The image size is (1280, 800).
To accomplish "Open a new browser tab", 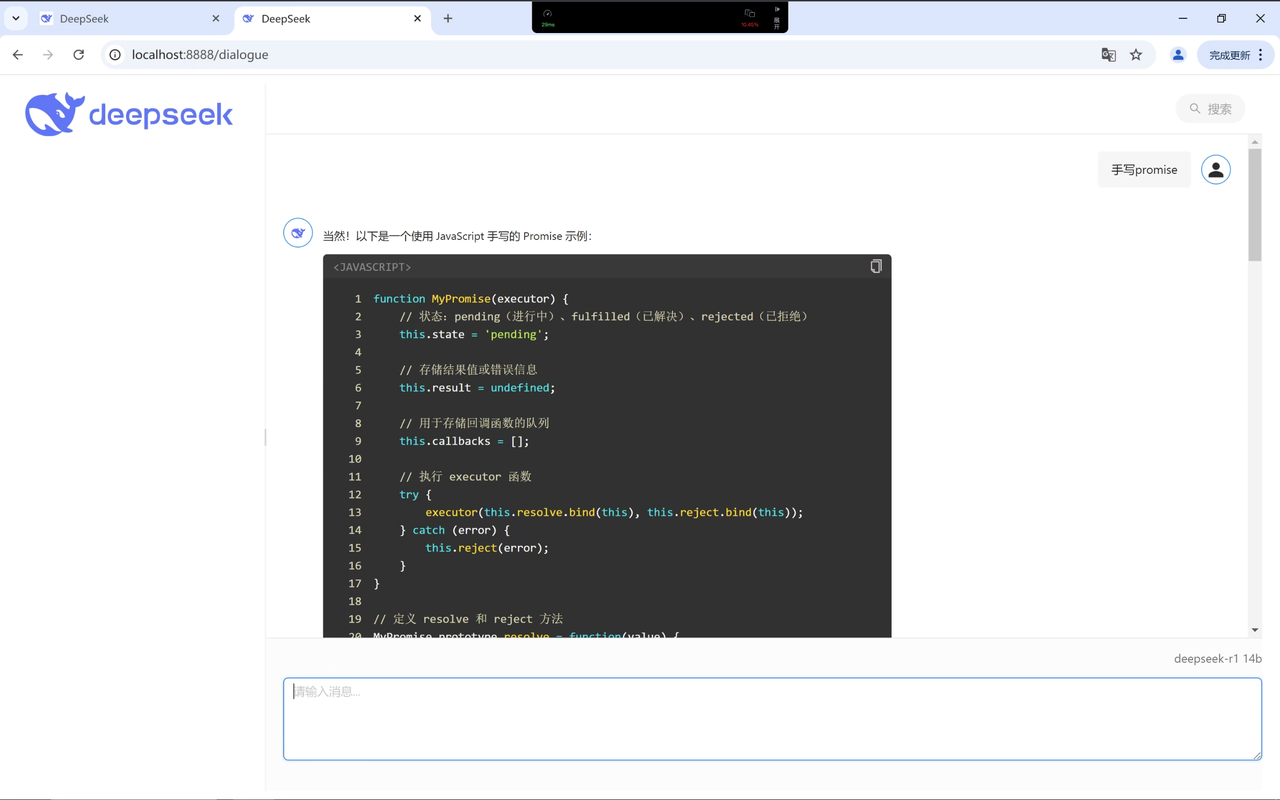I will pos(448,18).
